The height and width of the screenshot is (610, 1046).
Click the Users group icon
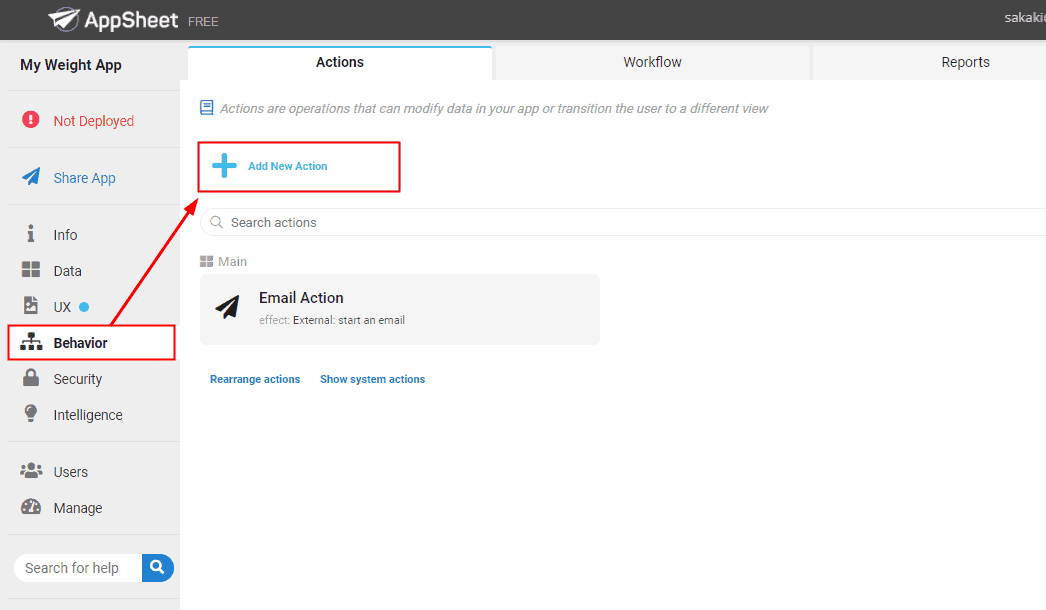[31, 471]
